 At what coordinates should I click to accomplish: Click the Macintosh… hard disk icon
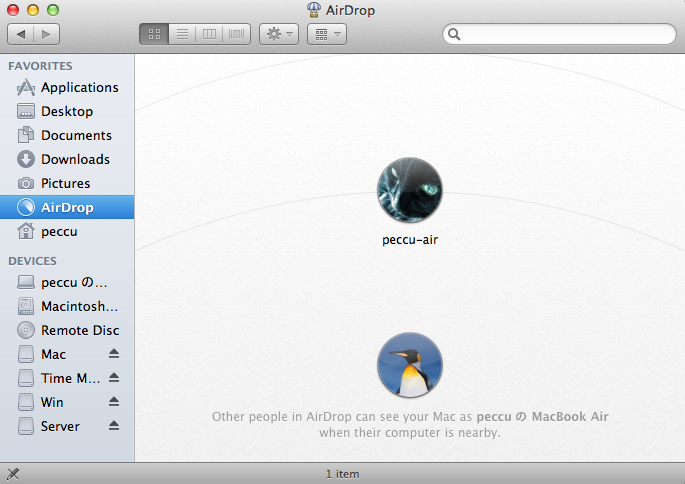tap(26, 306)
